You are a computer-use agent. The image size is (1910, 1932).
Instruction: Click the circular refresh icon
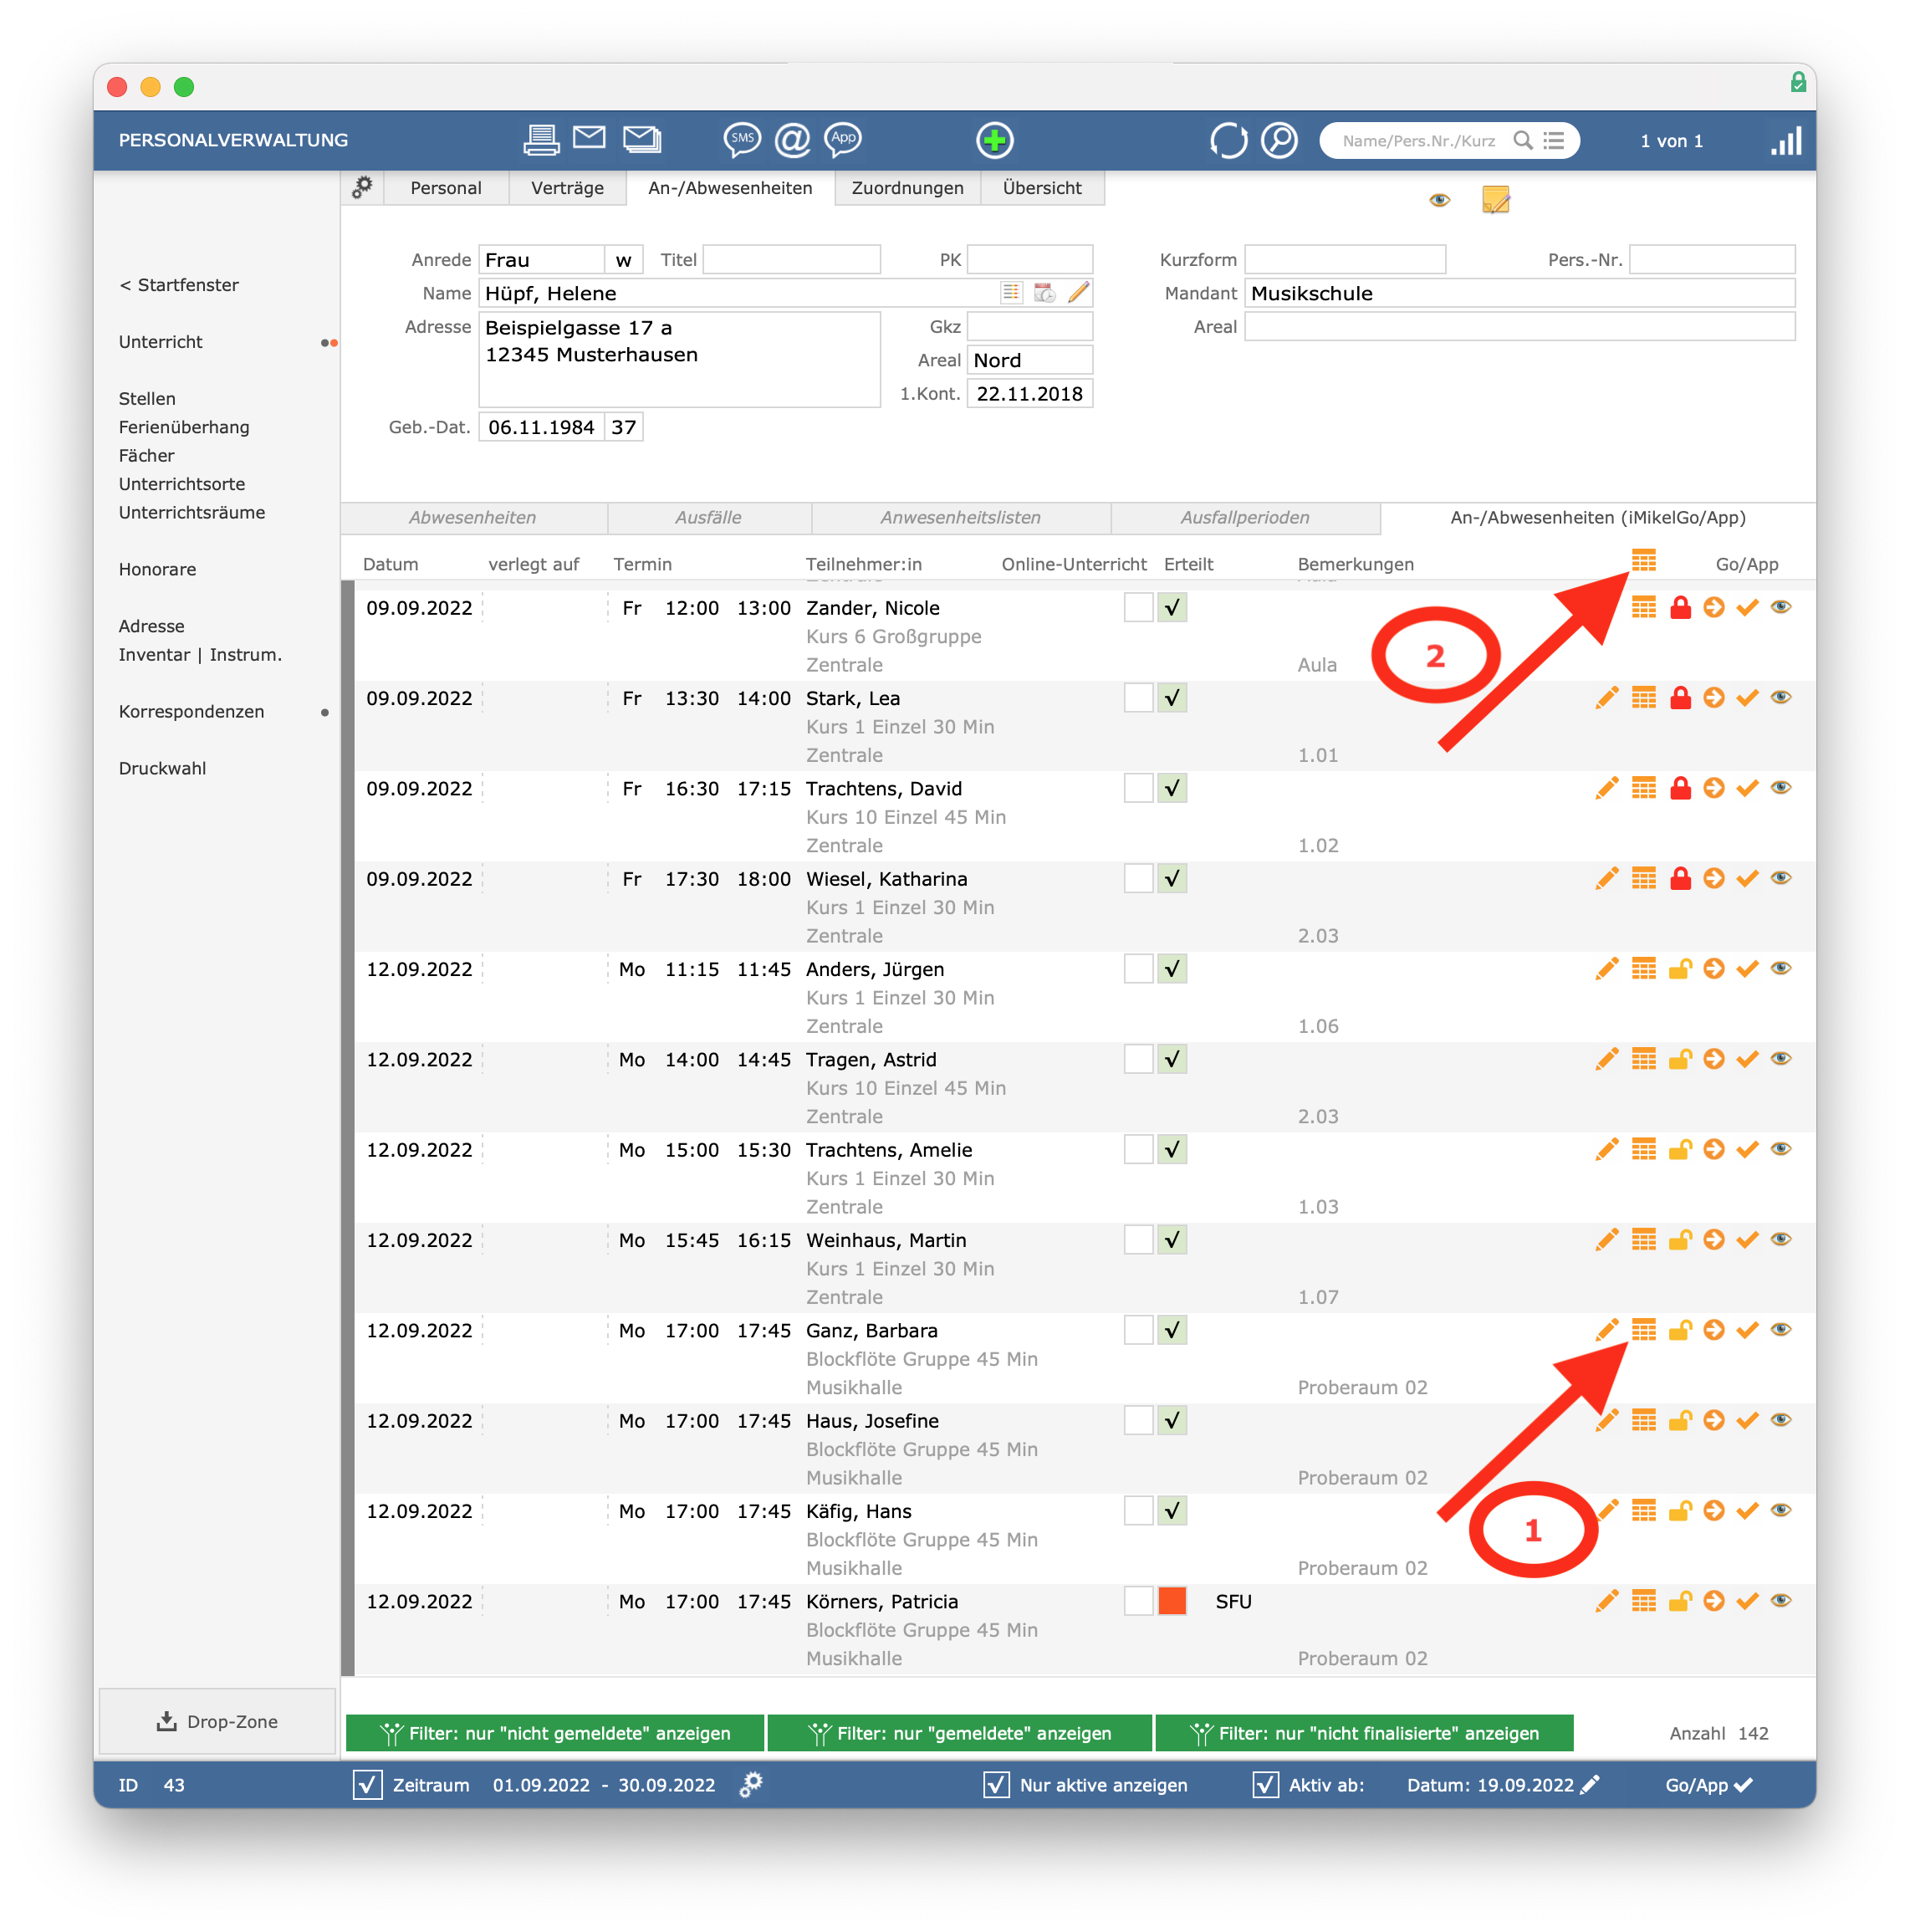(x=1228, y=140)
